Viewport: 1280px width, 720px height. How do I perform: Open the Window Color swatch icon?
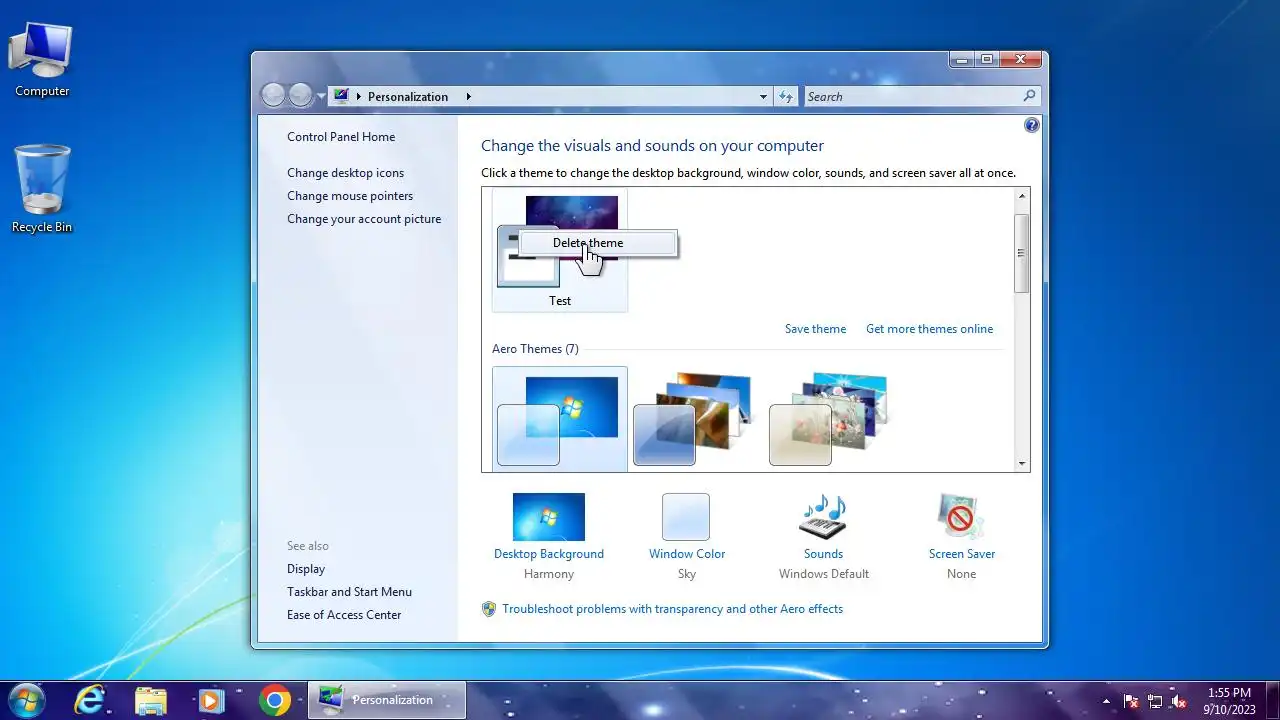(686, 517)
